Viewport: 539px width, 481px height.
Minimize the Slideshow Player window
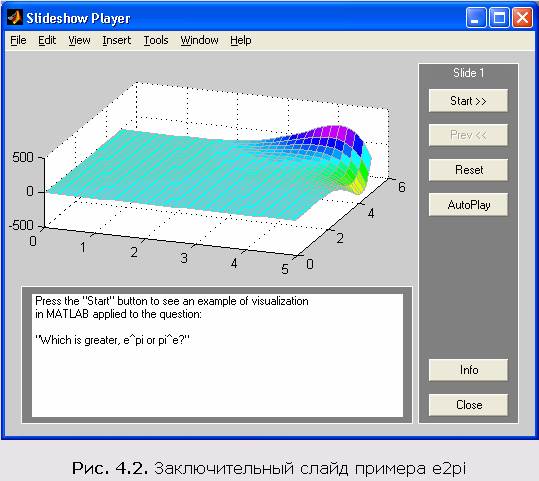pos(475,17)
